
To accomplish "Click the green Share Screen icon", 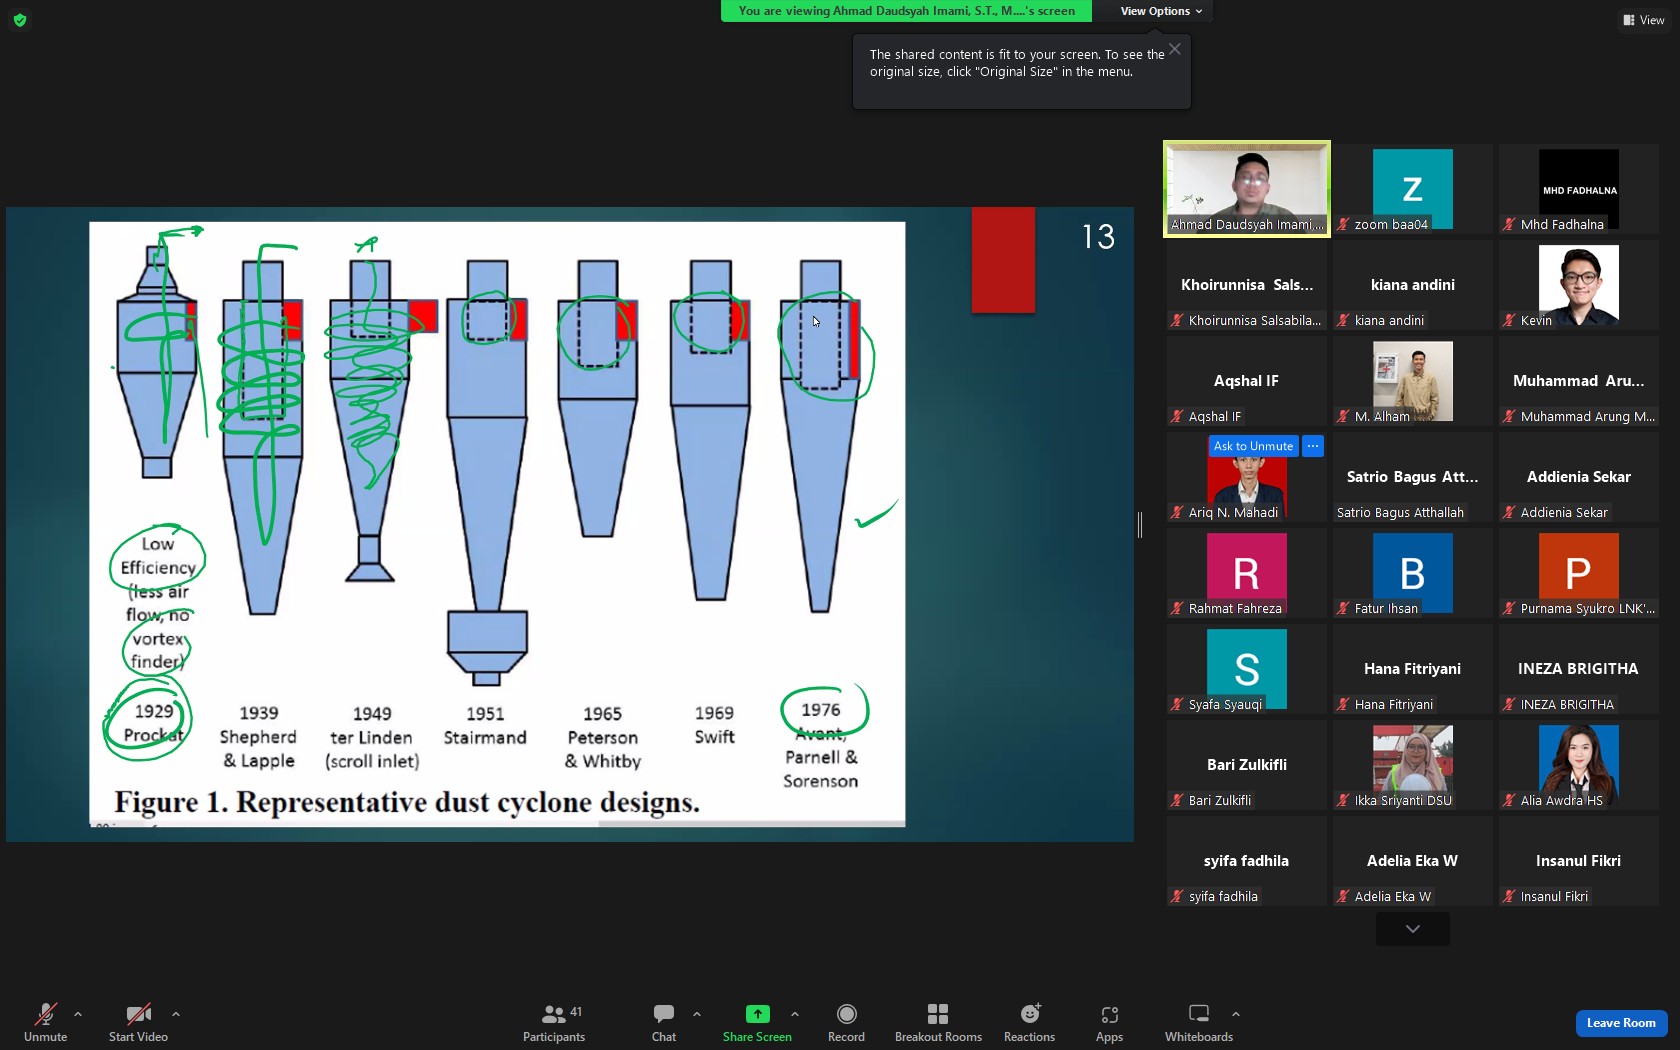I will coord(757,1014).
